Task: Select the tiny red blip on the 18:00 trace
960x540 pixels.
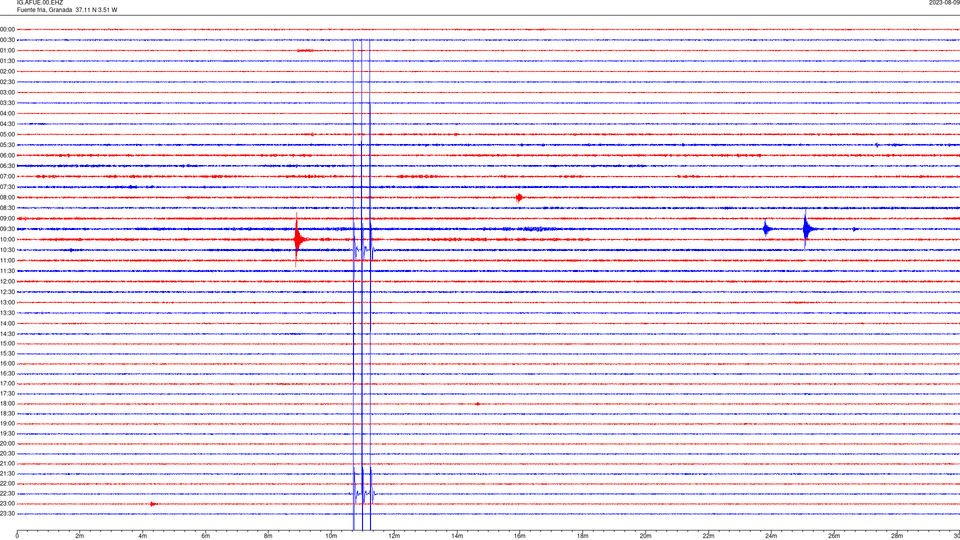Action: tap(478, 403)
